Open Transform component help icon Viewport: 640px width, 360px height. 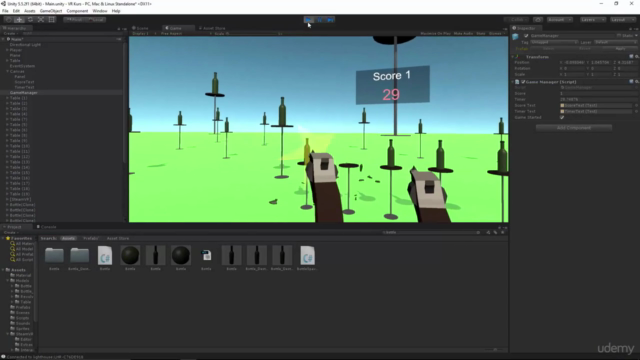click(631, 57)
